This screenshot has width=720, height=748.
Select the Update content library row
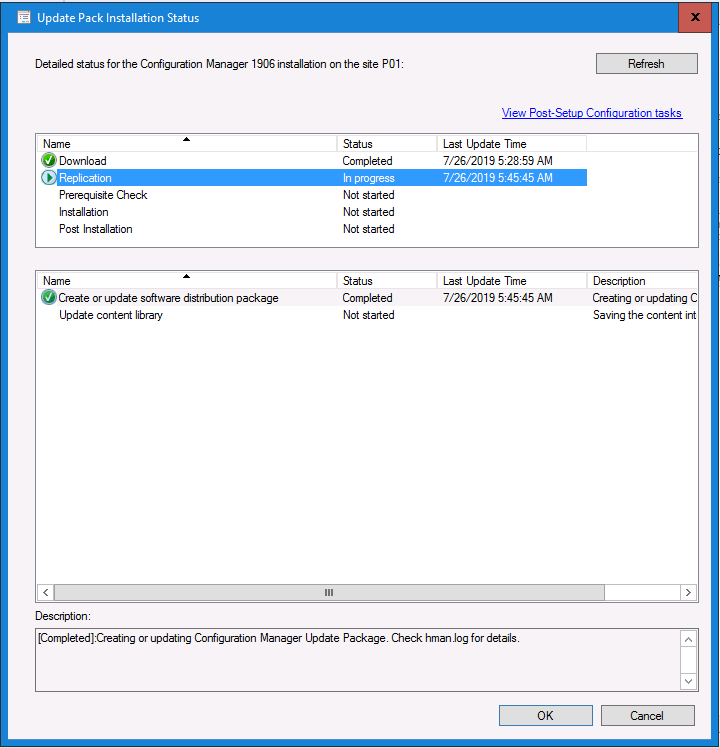tap(367, 315)
